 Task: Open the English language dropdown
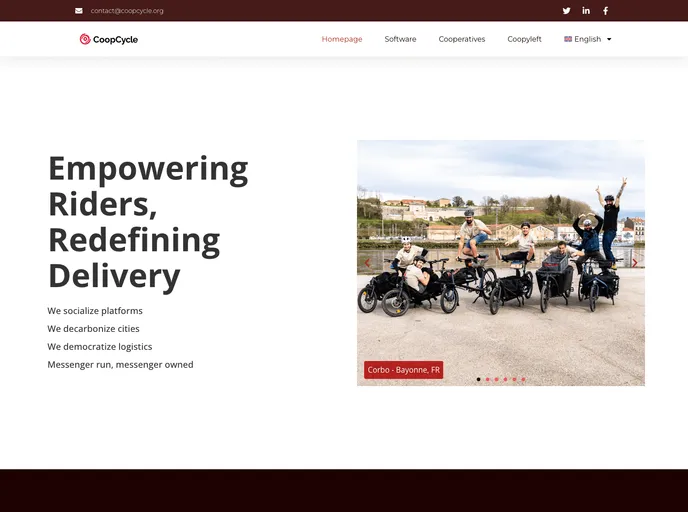coord(588,39)
